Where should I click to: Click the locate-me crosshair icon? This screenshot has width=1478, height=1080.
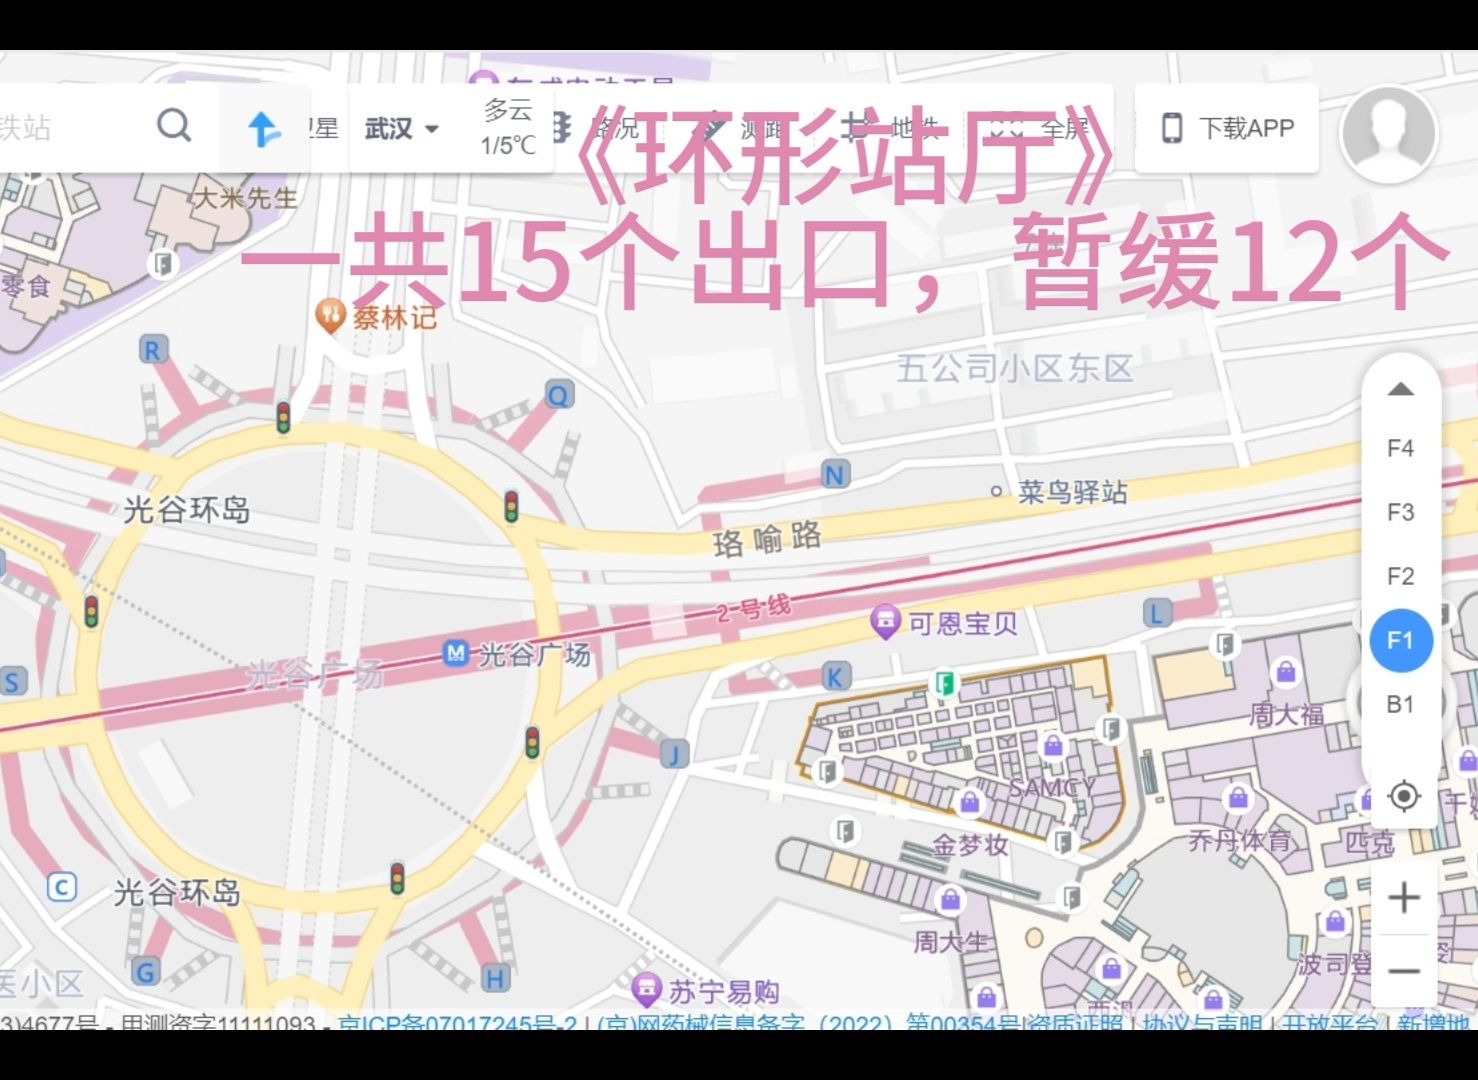(1404, 797)
